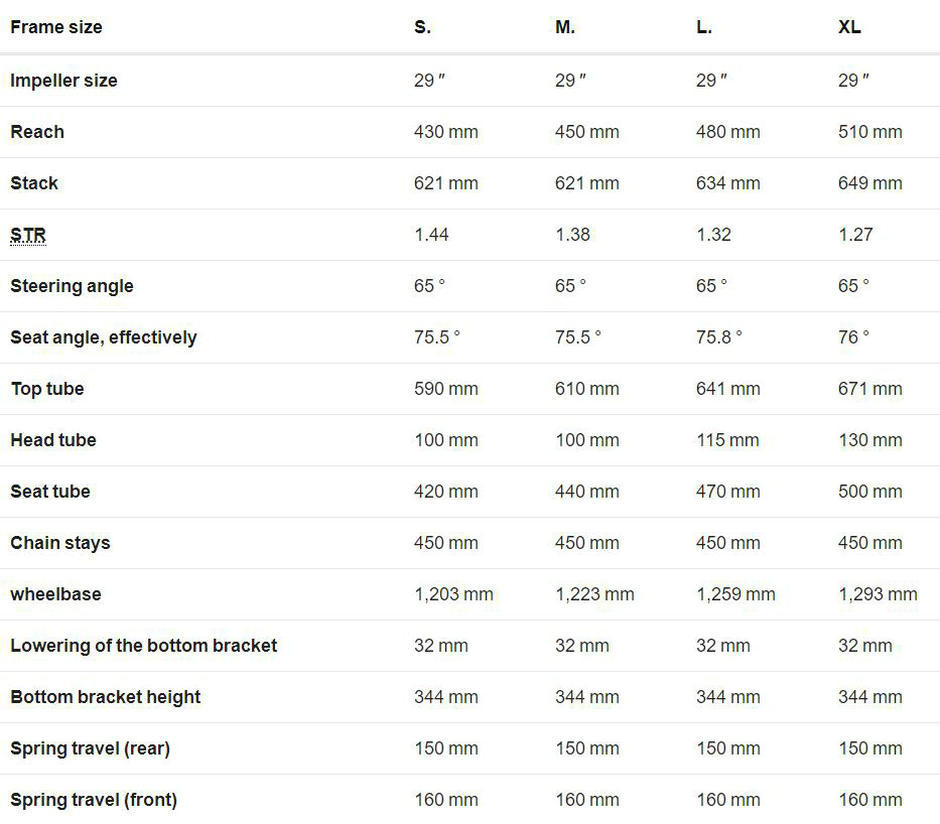Click the XL size column header
The height and width of the screenshot is (824, 940).
(849, 27)
